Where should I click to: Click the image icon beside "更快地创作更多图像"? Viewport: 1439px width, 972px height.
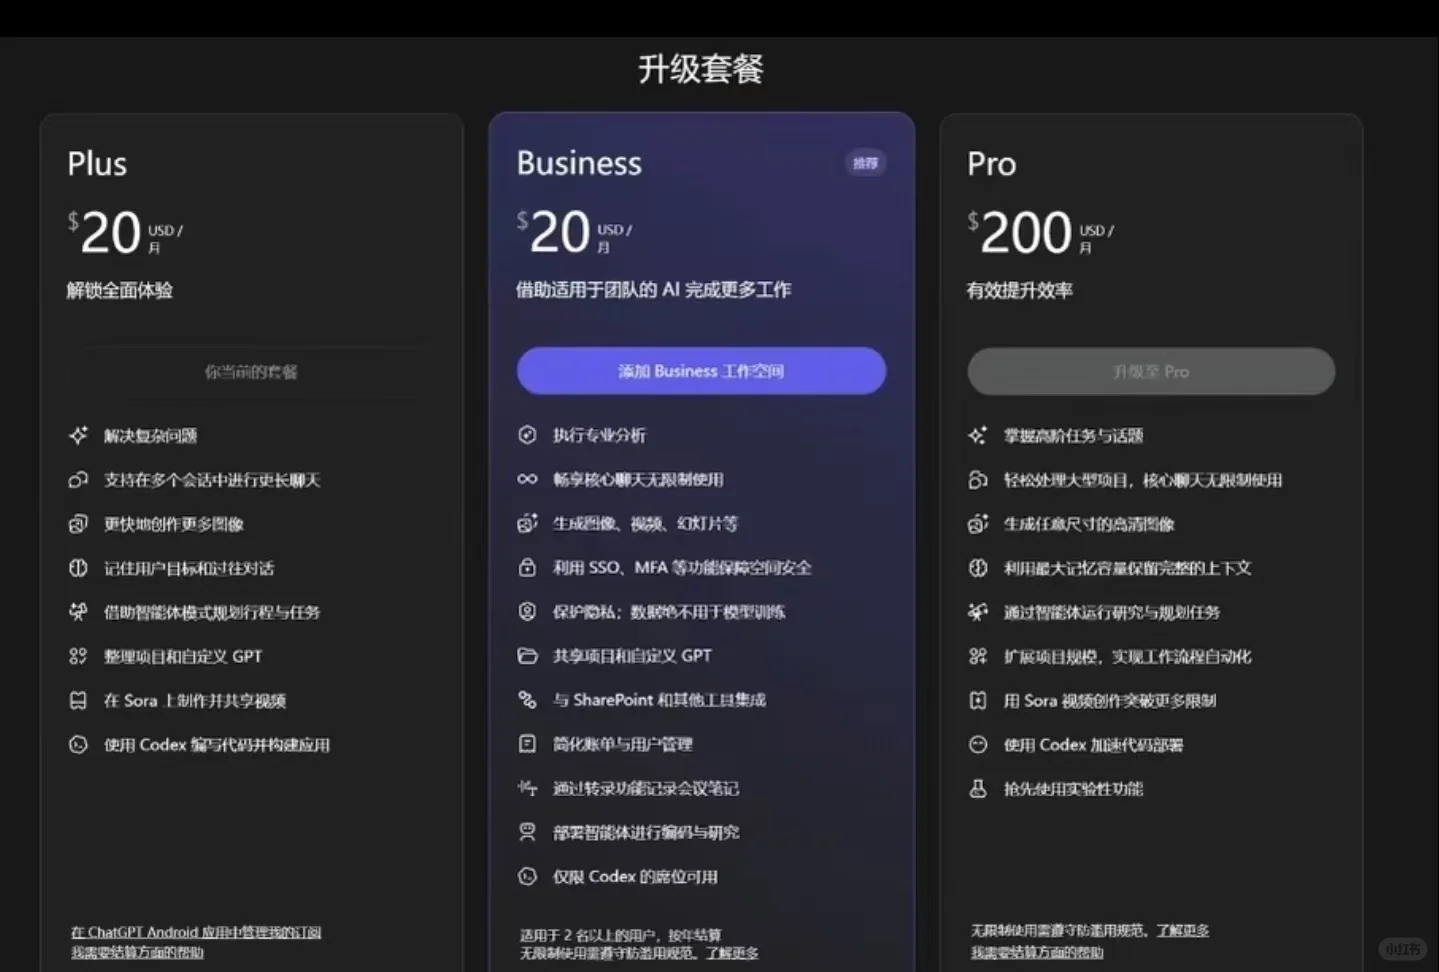[x=78, y=524]
